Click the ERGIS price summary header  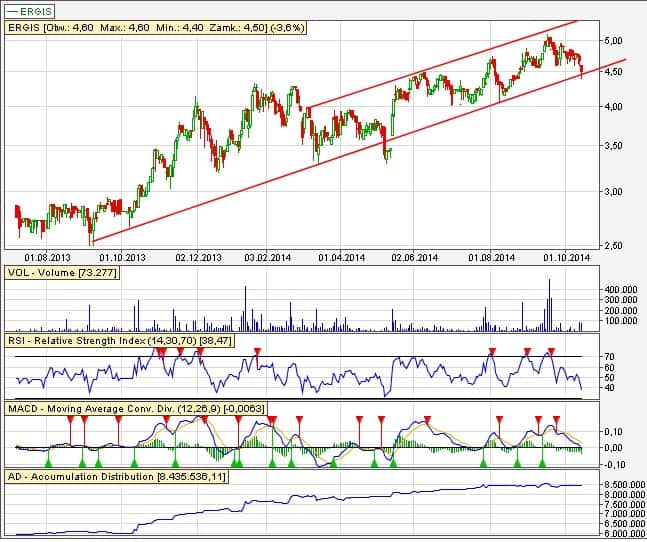pyautogui.click(x=158, y=28)
